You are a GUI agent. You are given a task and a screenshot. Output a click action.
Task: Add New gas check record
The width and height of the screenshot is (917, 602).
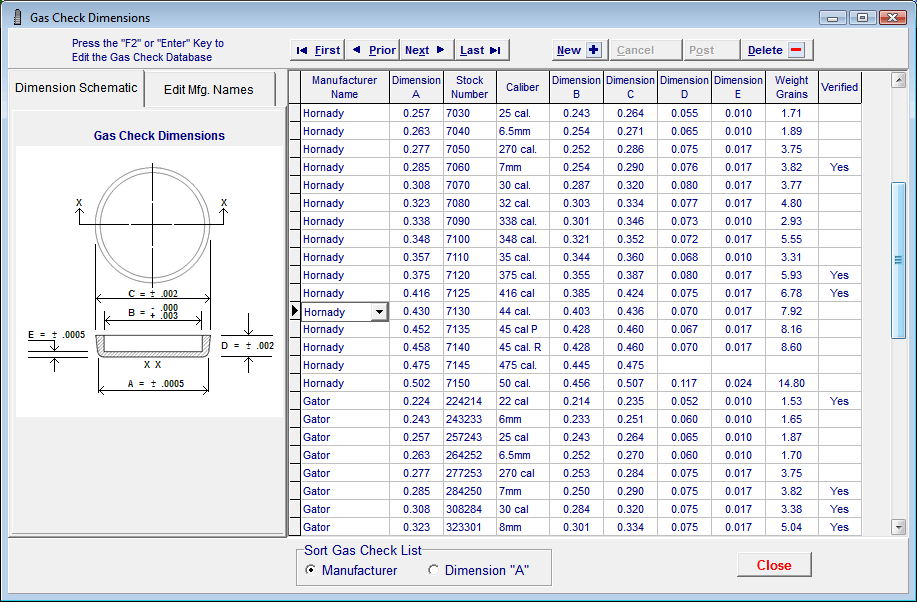580,50
